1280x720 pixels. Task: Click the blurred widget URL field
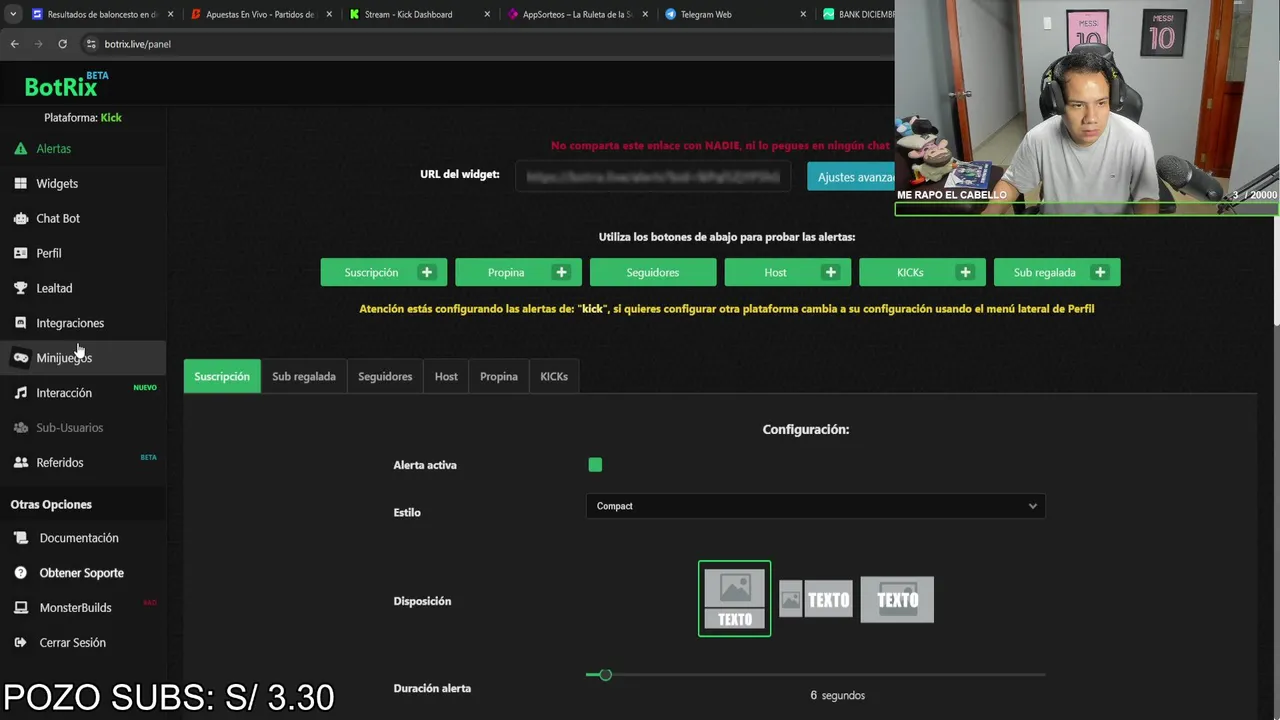click(x=653, y=177)
